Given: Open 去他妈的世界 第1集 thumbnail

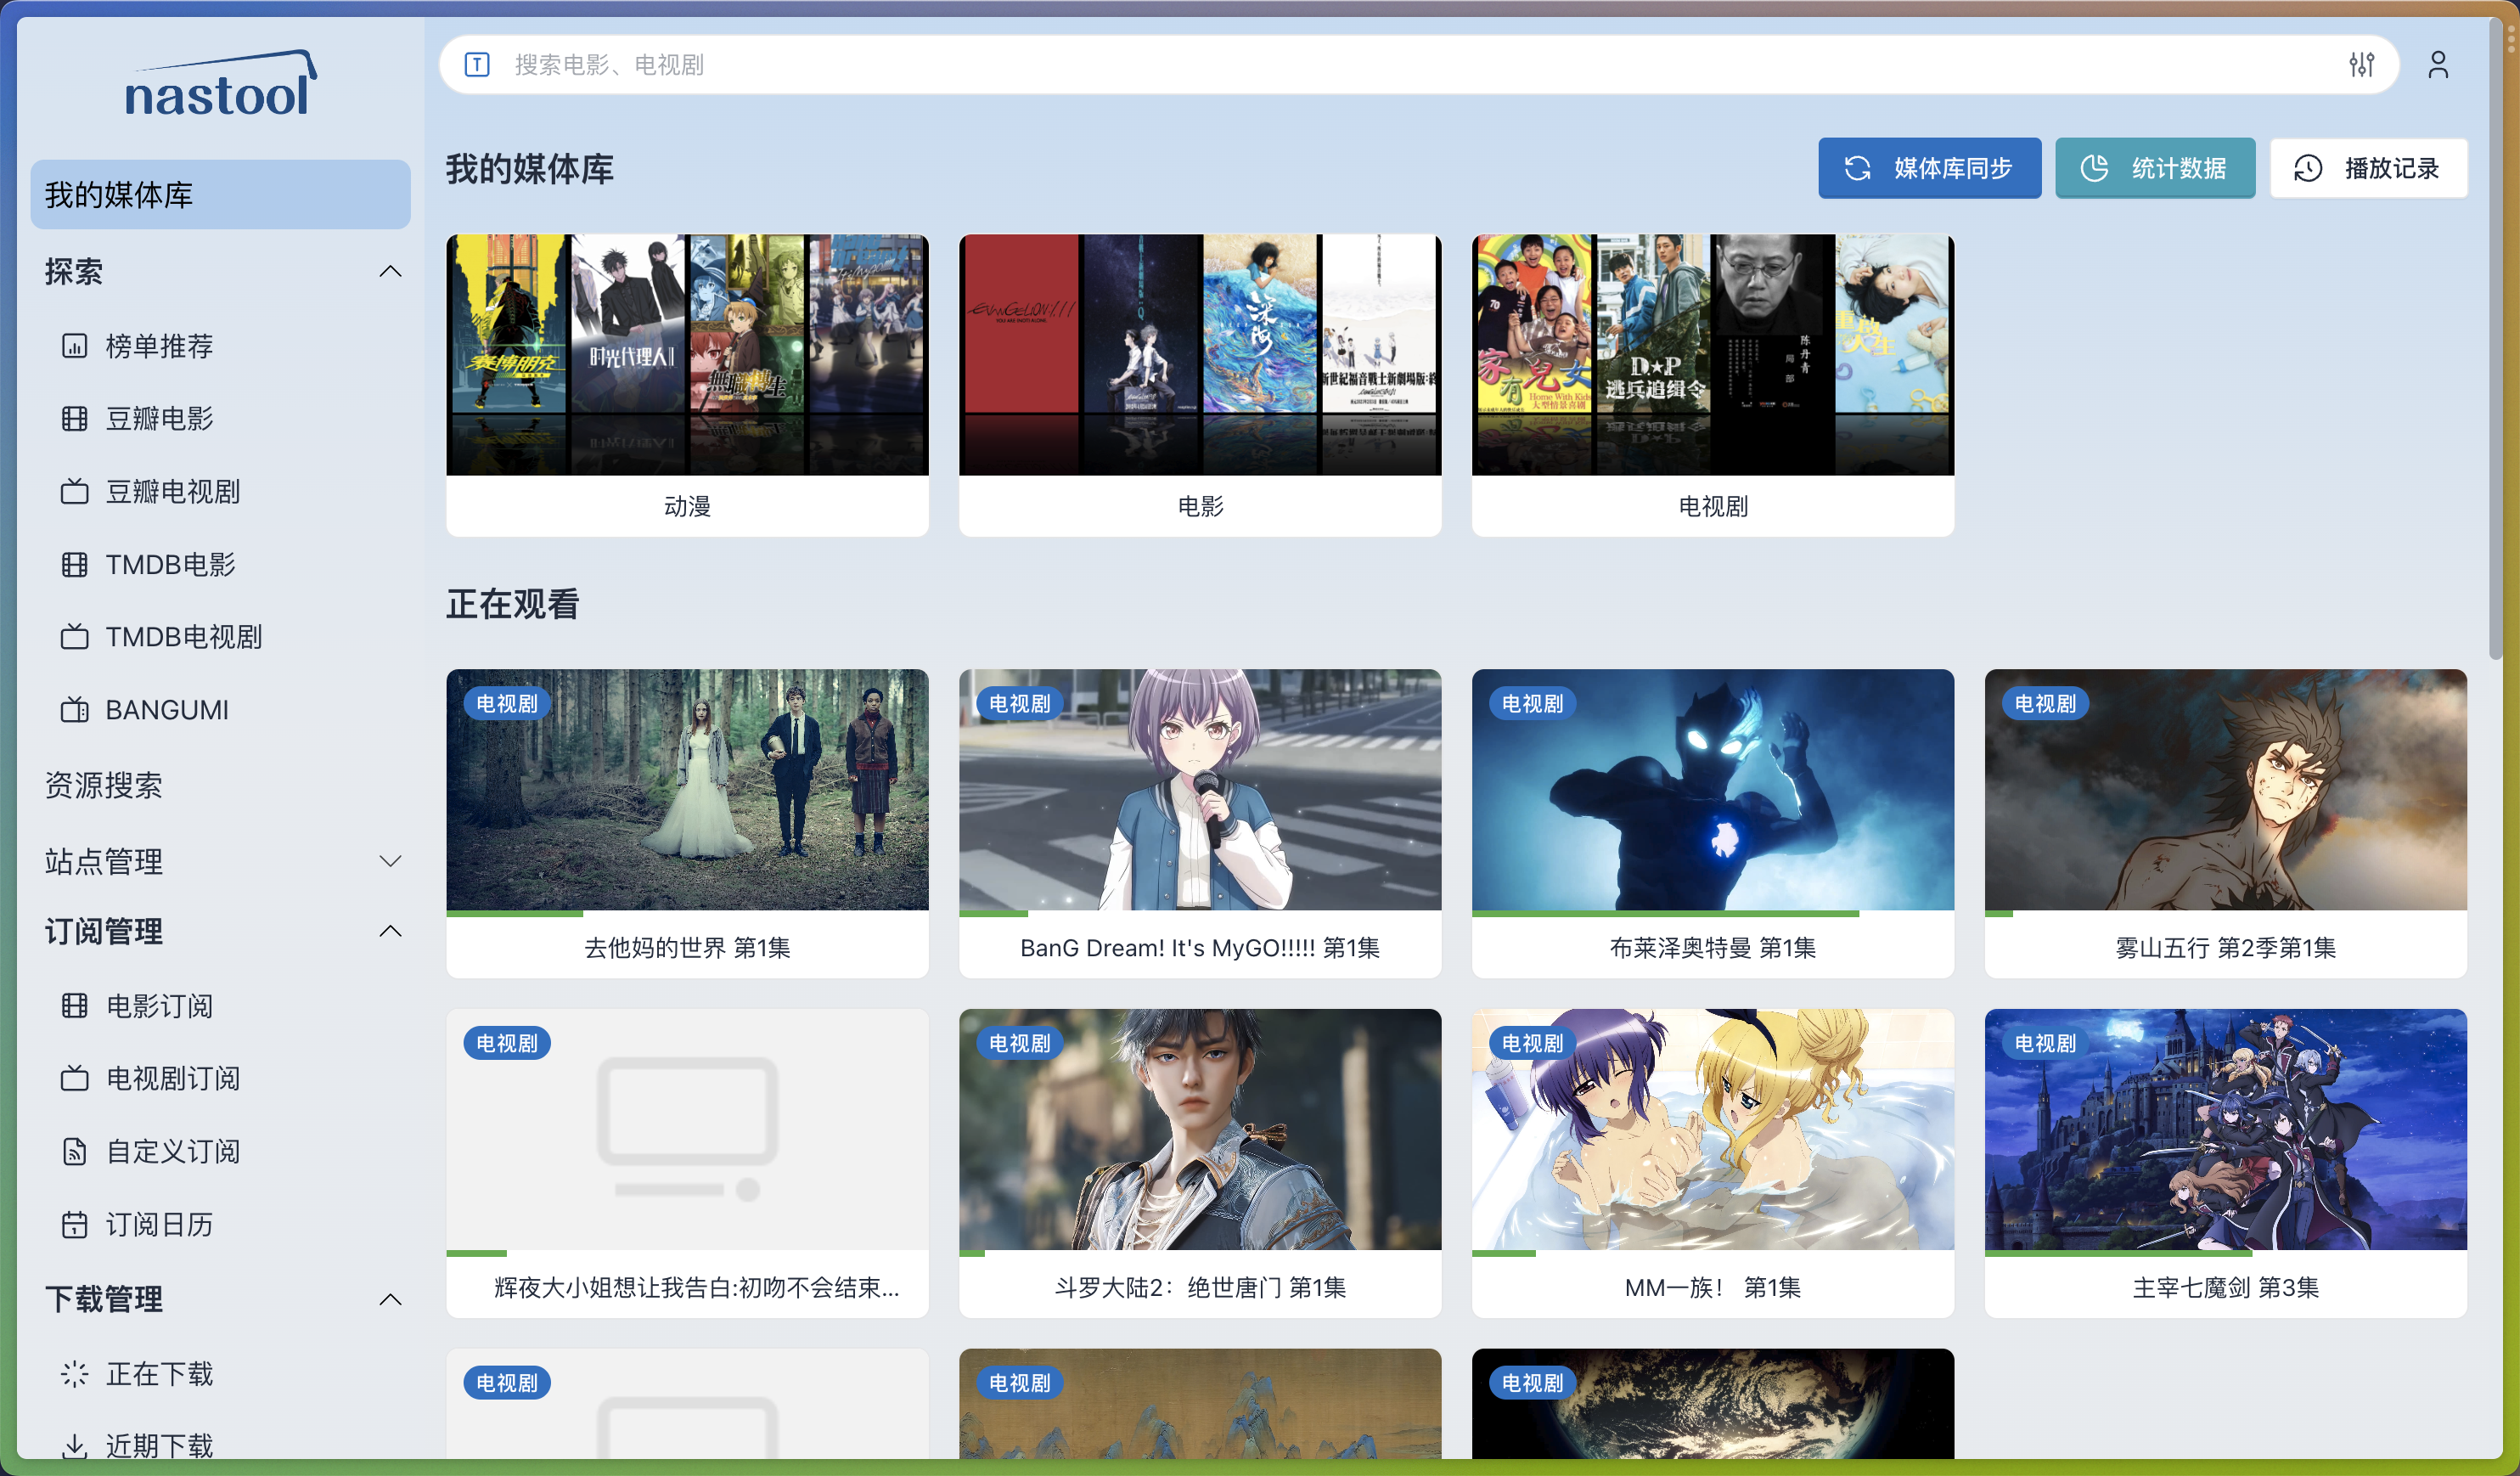Looking at the screenshot, I should [687, 790].
